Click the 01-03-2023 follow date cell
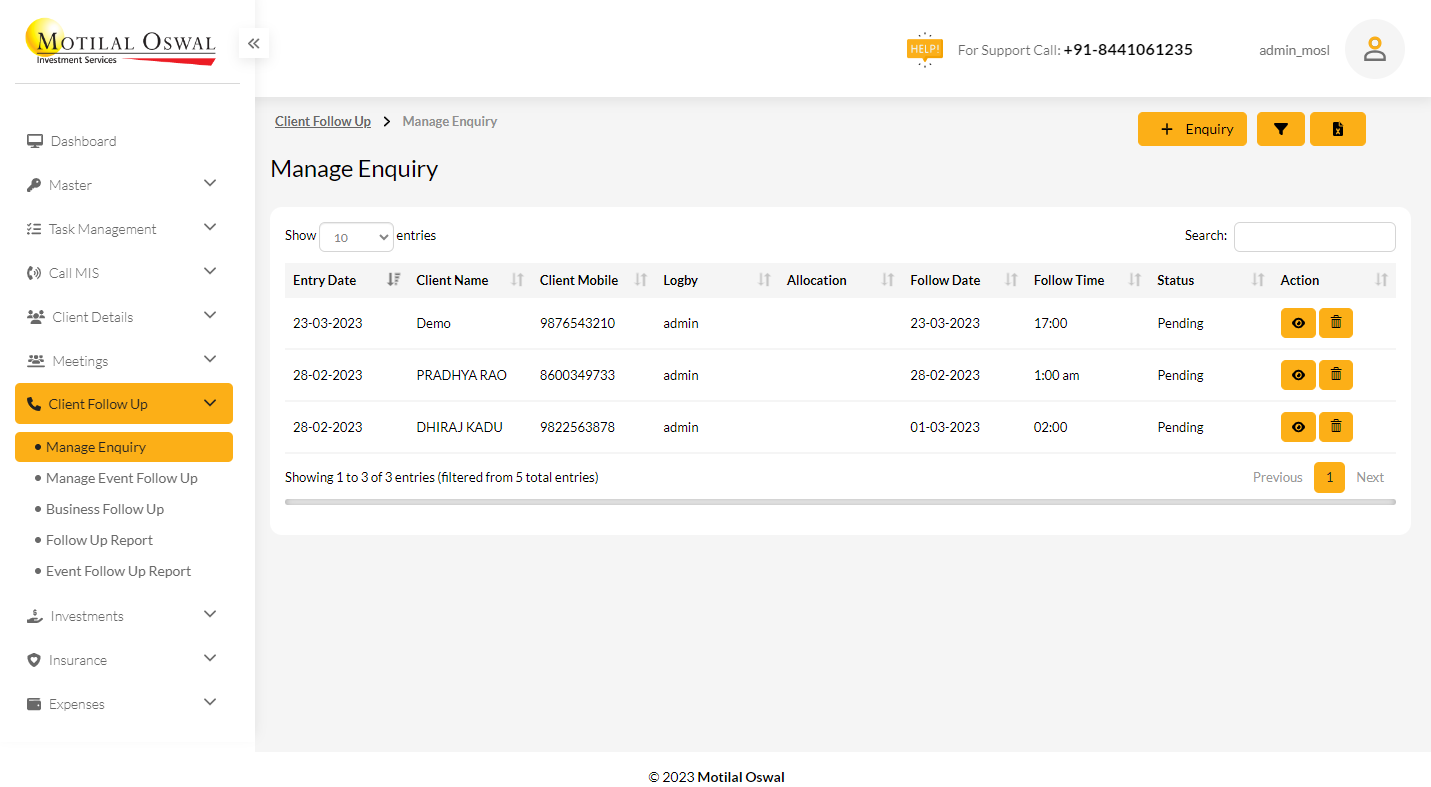1431x787 pixels. [945, 427]
